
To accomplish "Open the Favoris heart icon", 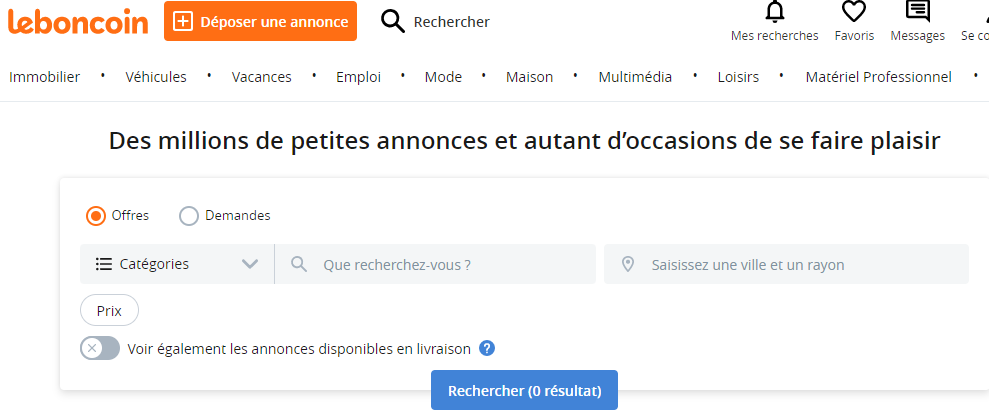I will click(x=853, y=12).
